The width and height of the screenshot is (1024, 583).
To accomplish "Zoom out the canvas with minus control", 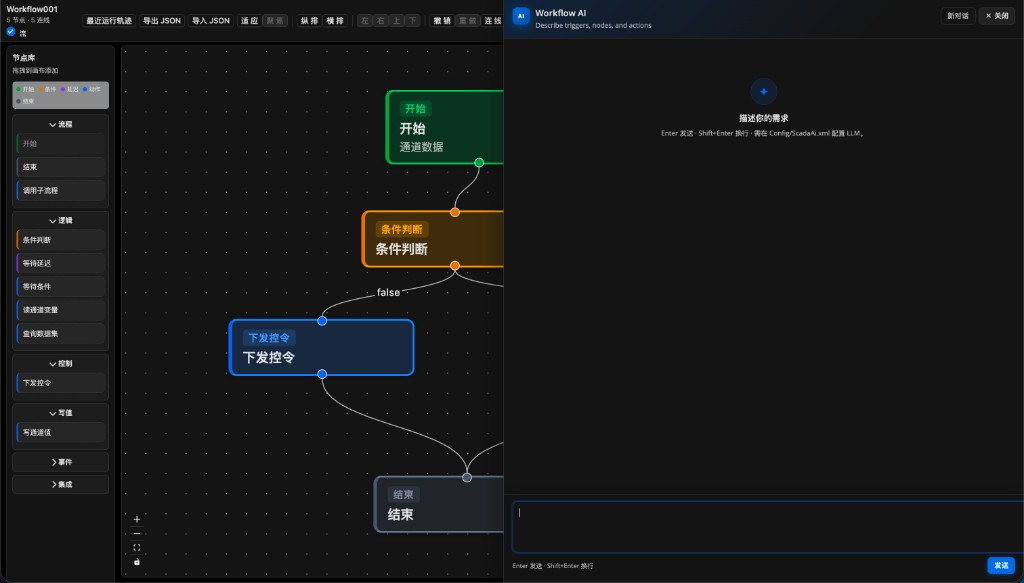I will (x=136, y=533).
